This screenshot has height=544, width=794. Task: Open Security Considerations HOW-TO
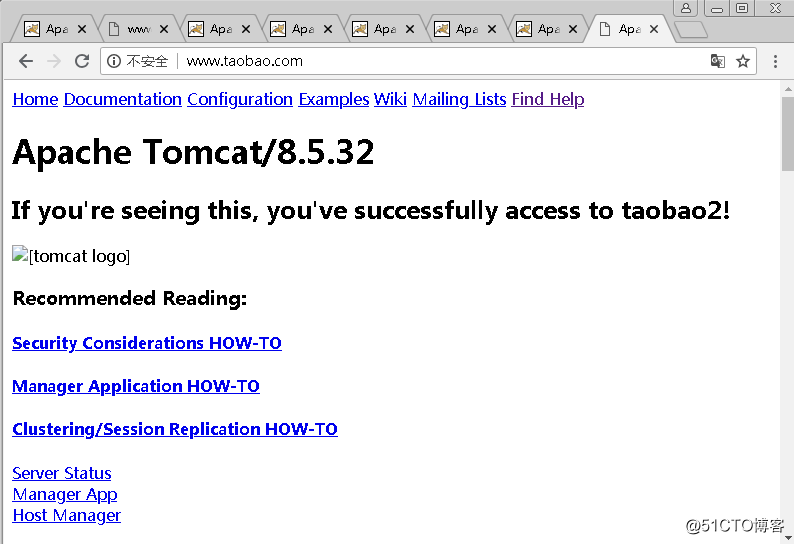(x=147, y=343)
